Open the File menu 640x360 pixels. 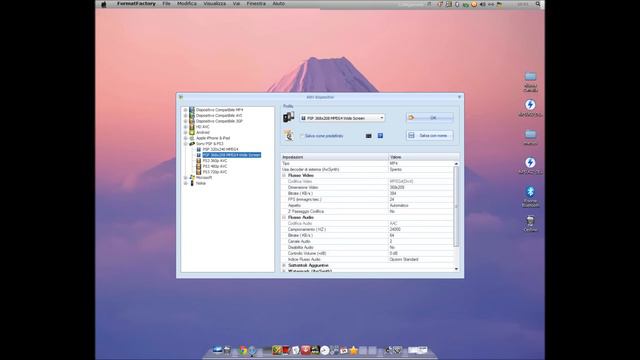167,4
